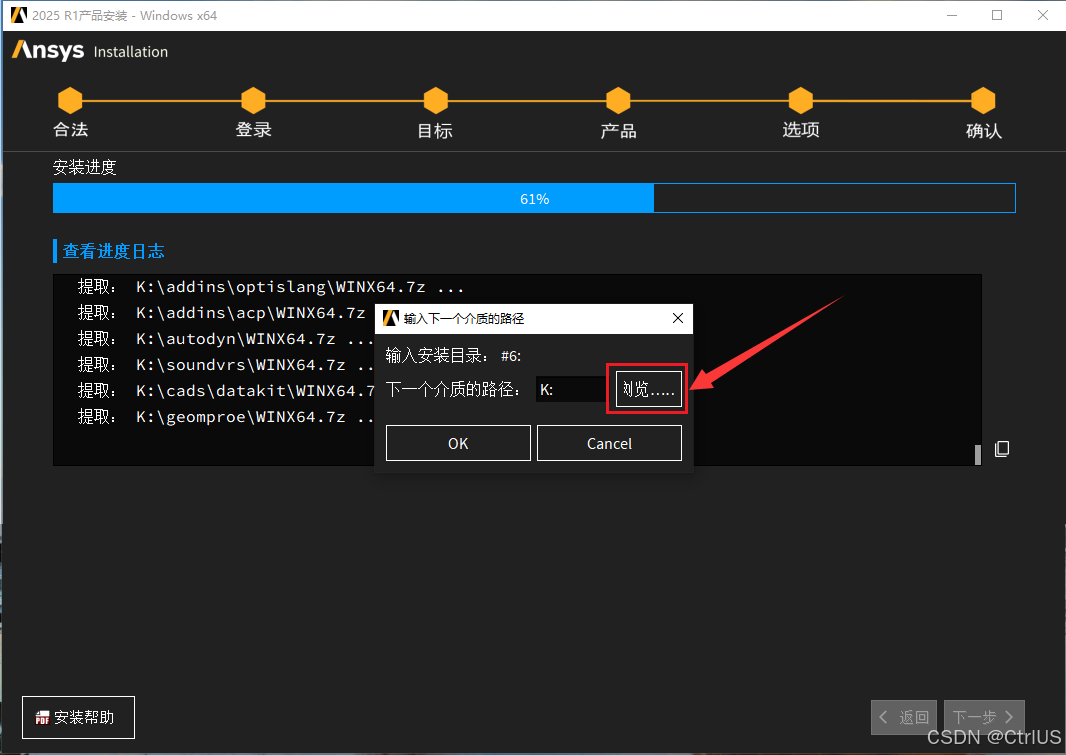Click the log scrollbar thumb

978,455
